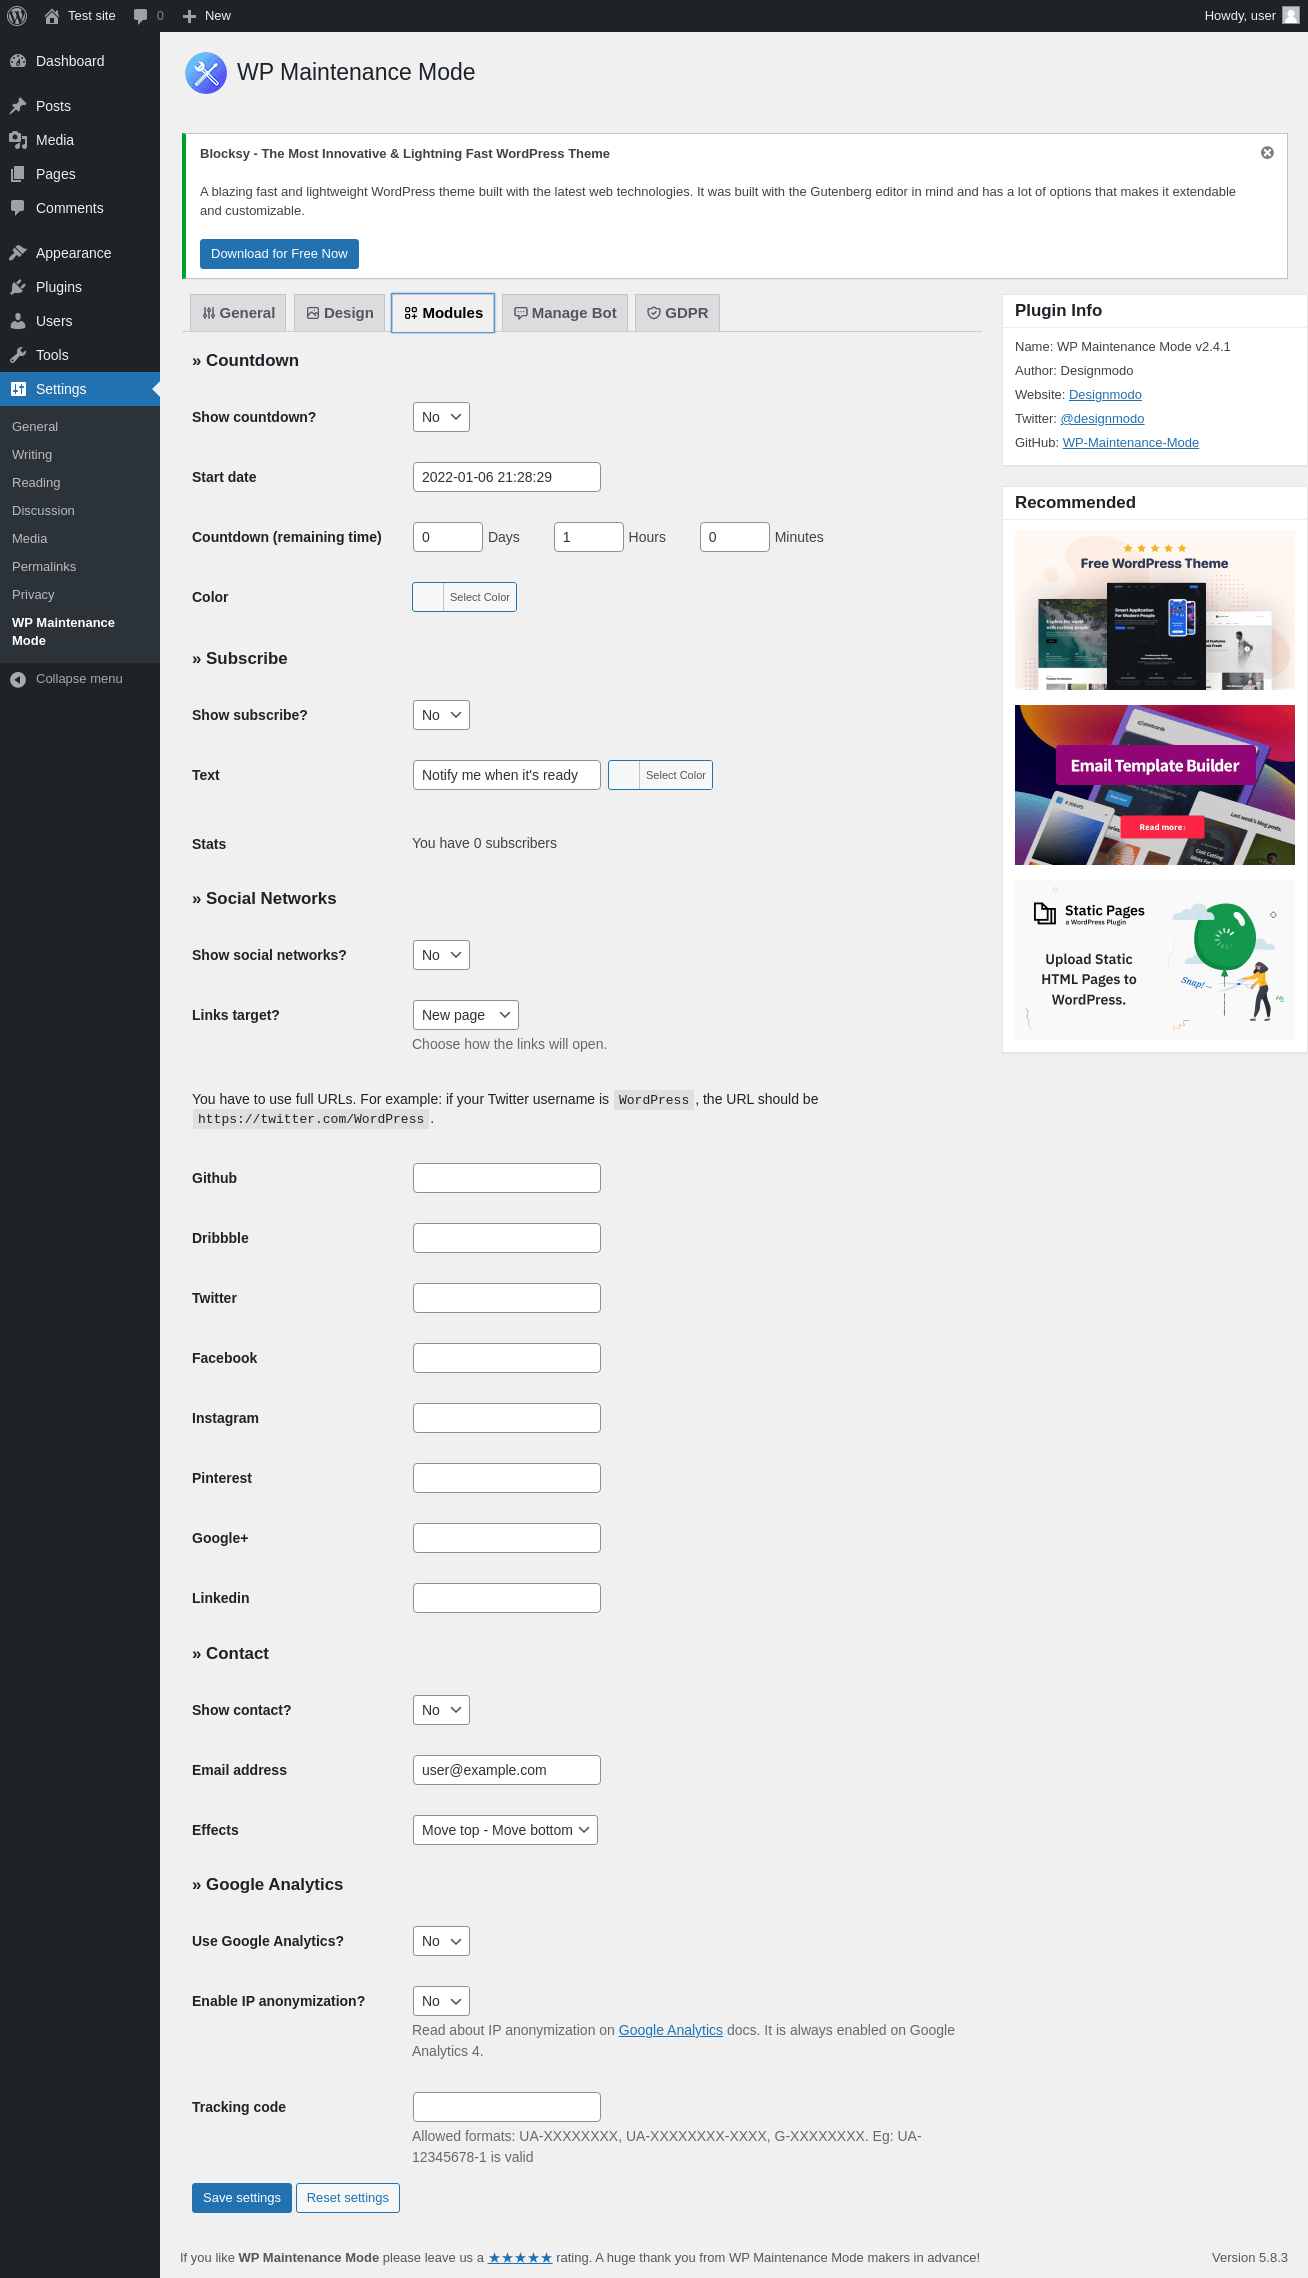Open the WP-Maintenance-Mode GitHub link
1308x2278 pixels.
1131,443
